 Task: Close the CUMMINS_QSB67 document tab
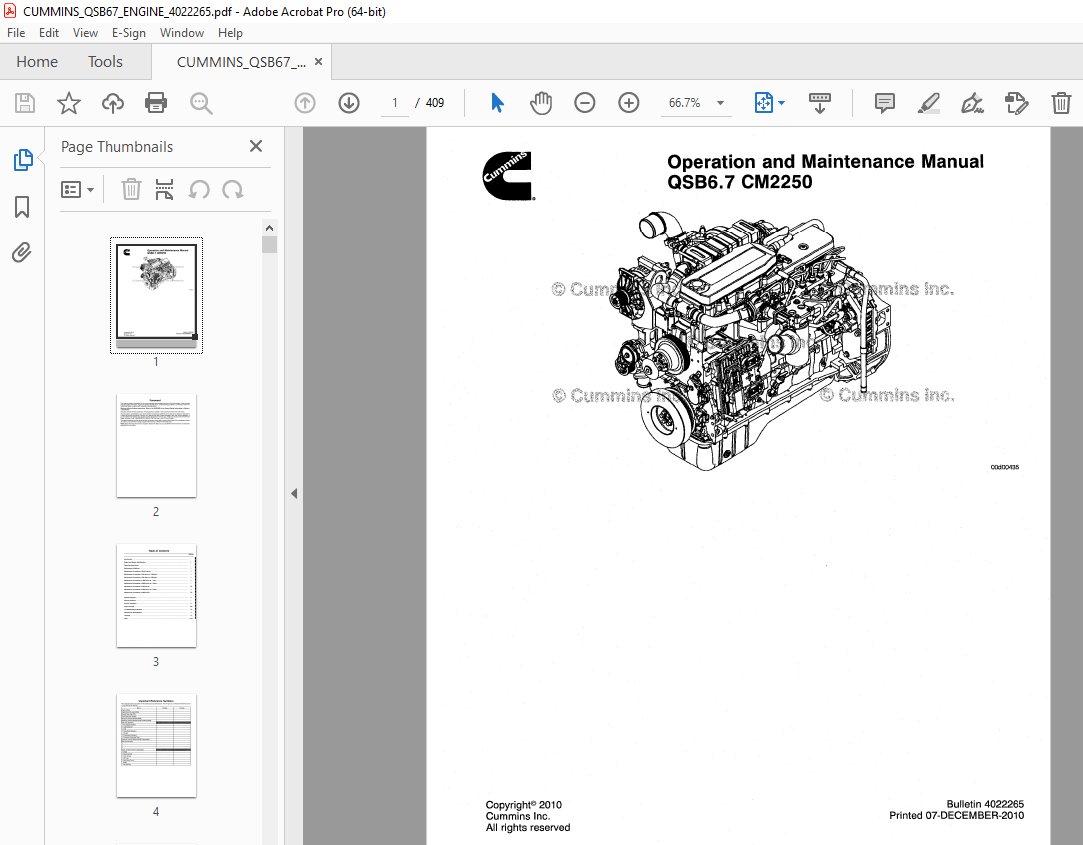pyautogui.click(x=318, y=61)
